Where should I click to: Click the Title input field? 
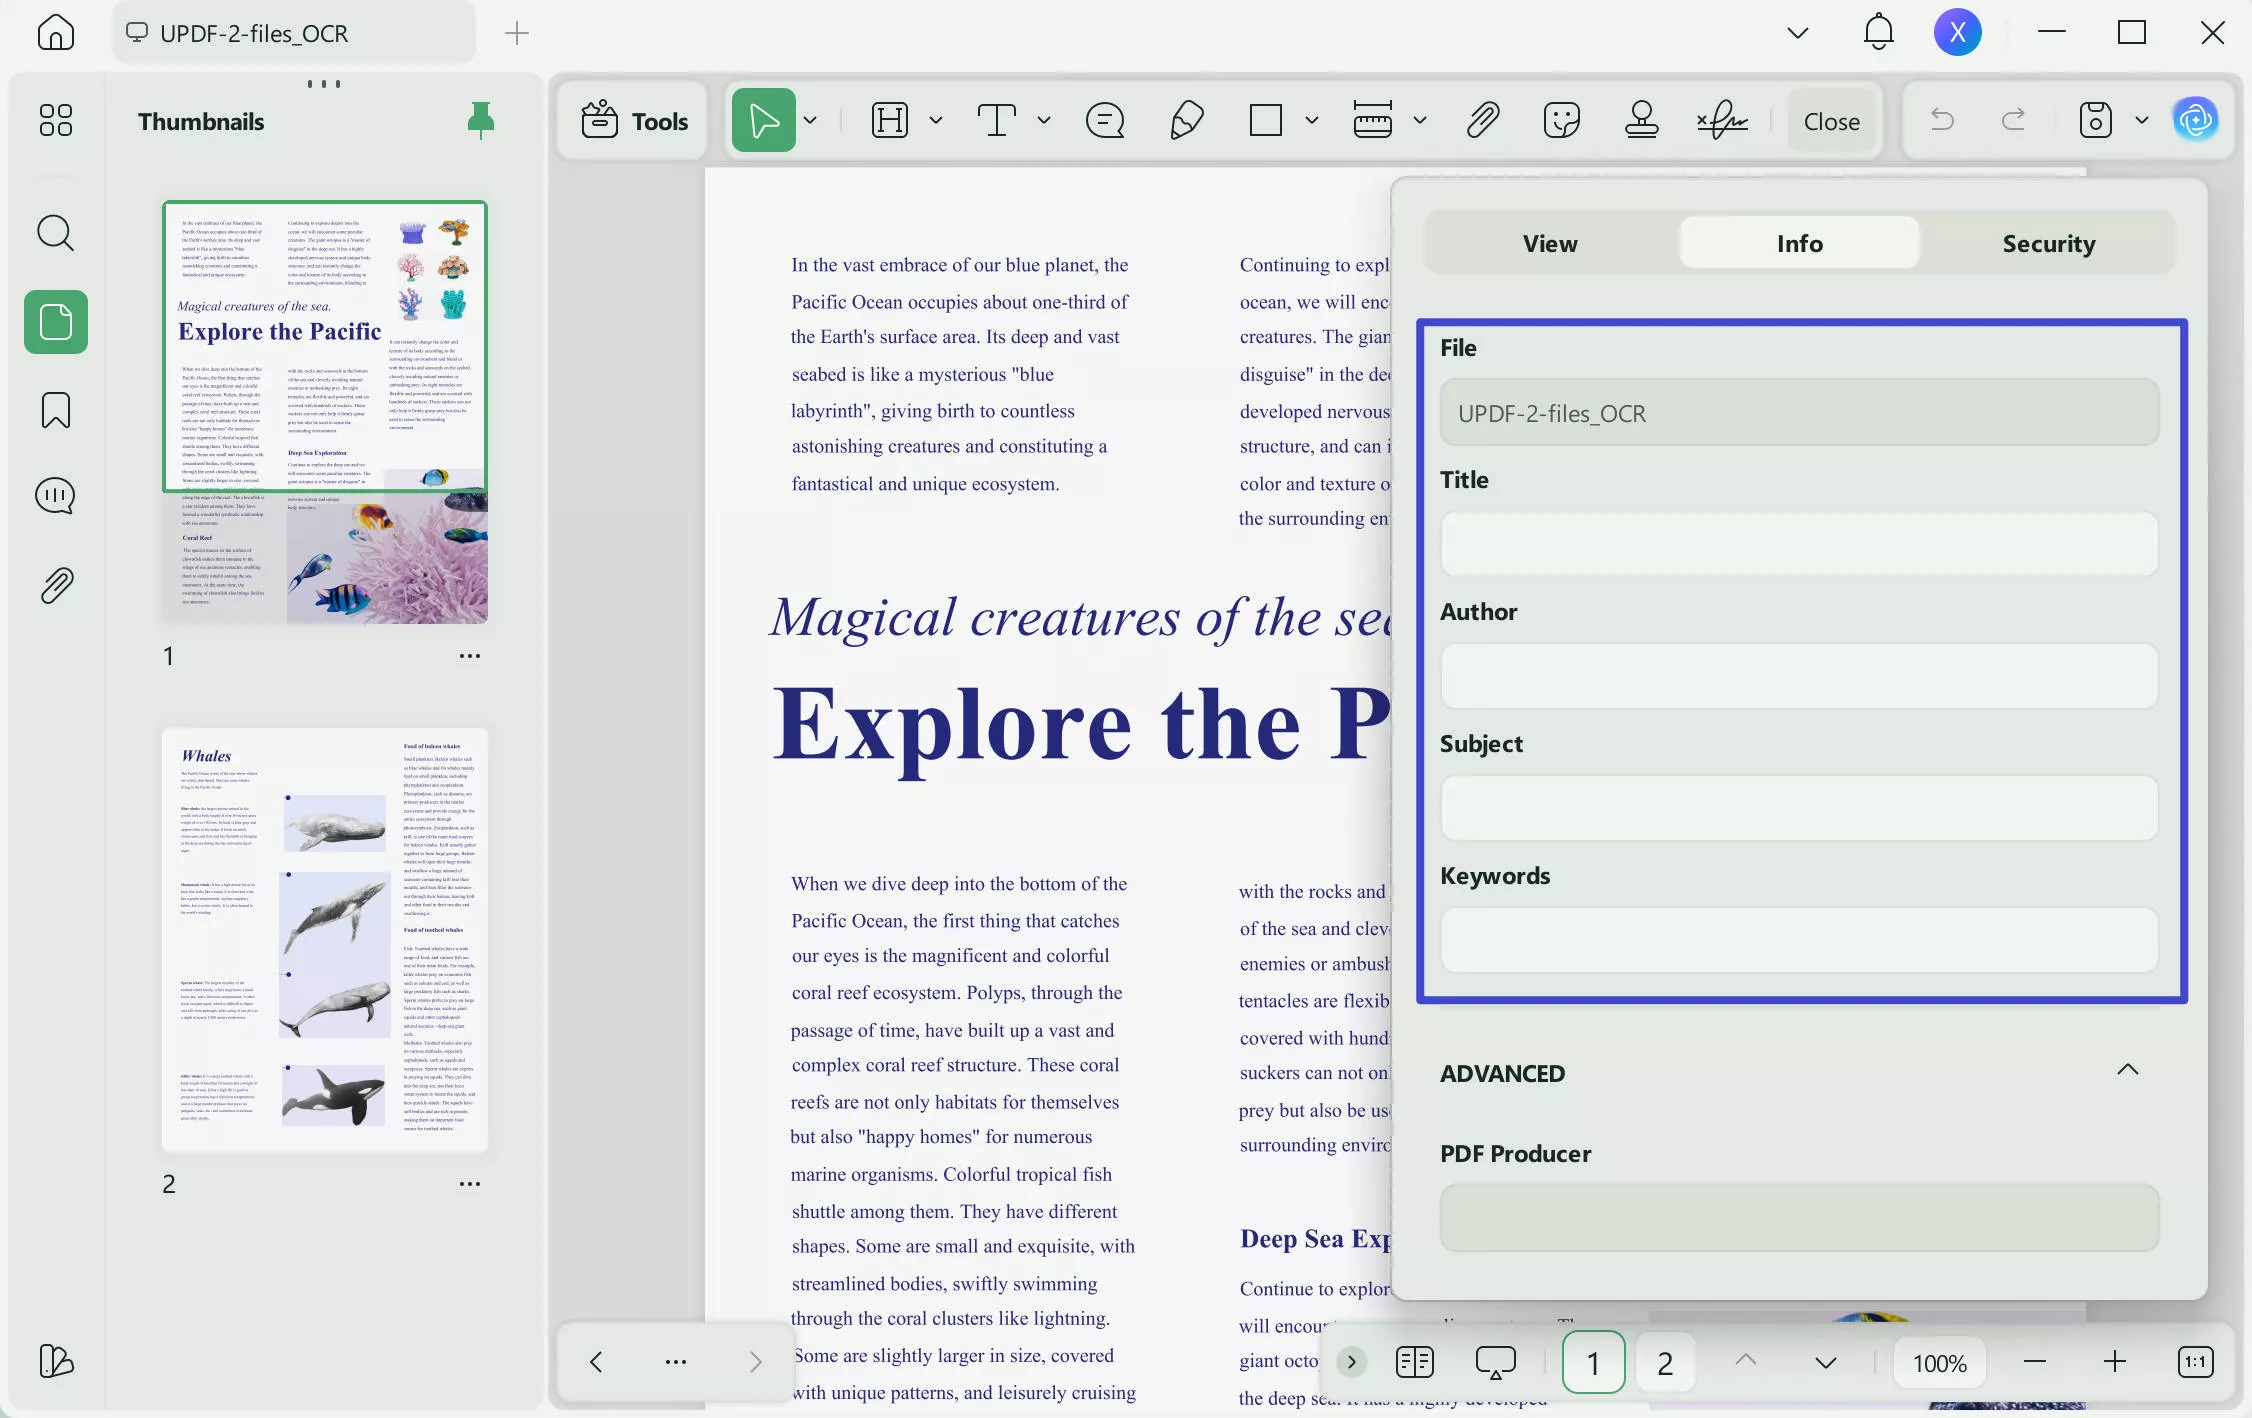pos(1798,544)
